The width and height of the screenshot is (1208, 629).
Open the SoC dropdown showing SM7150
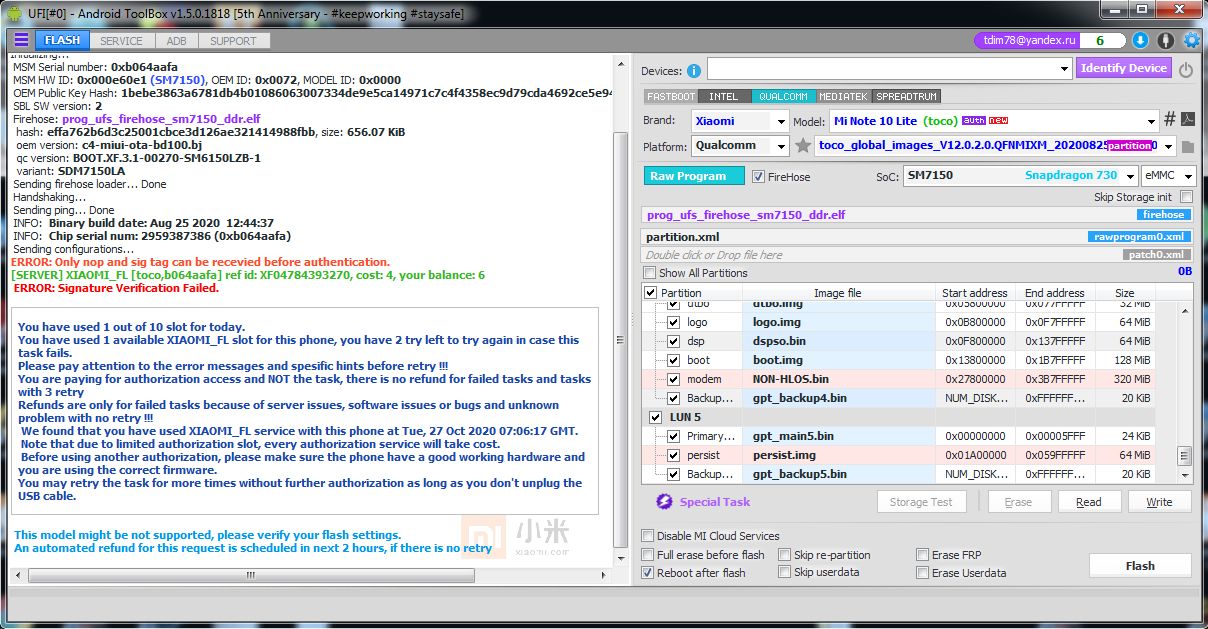[1129, 176]
